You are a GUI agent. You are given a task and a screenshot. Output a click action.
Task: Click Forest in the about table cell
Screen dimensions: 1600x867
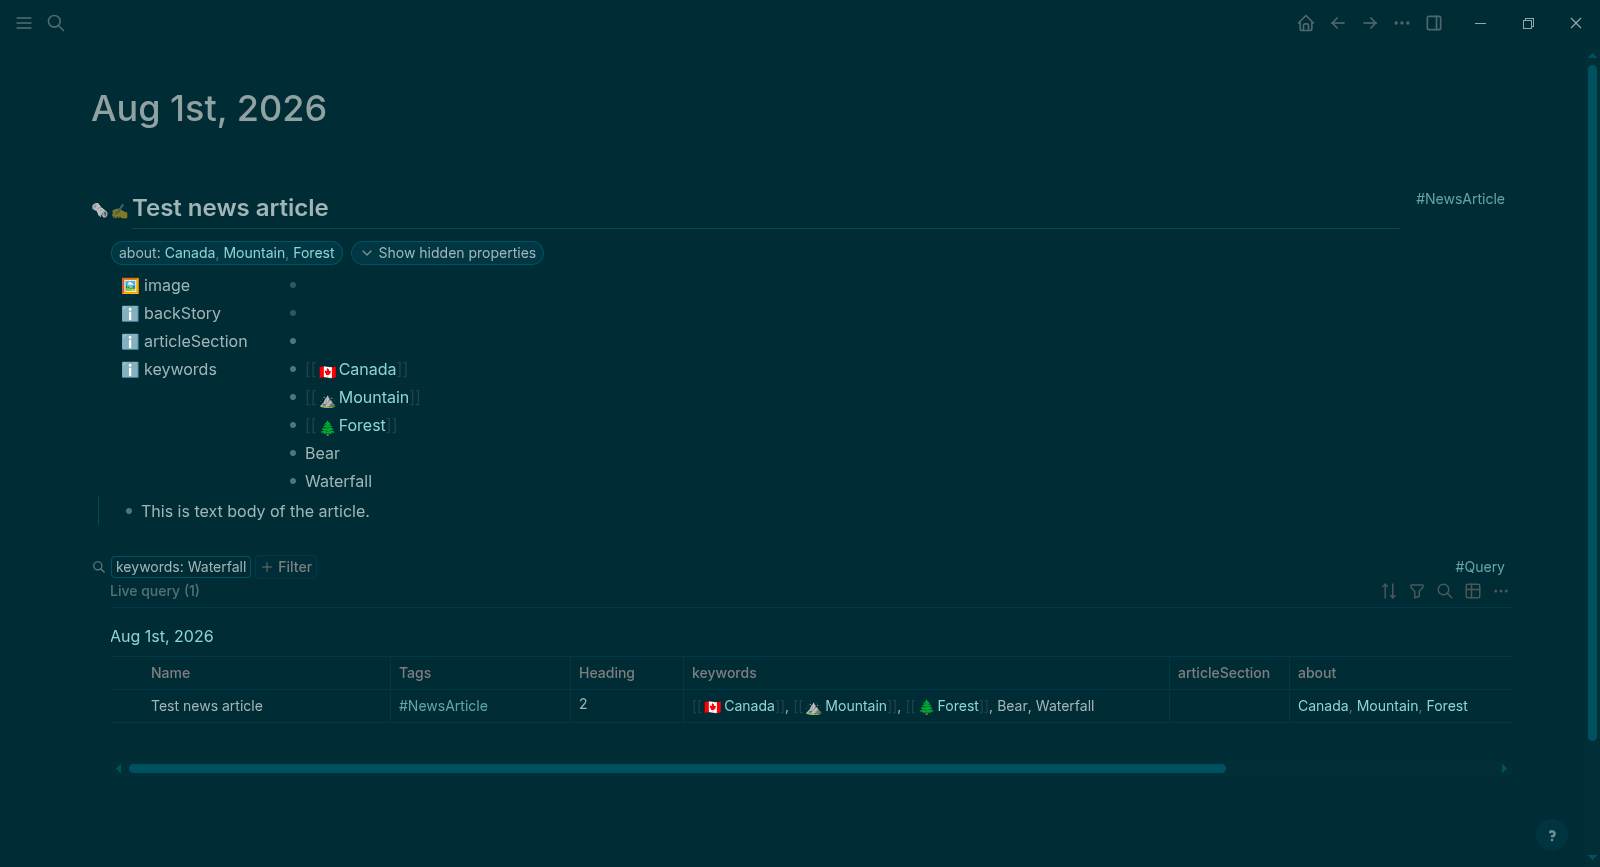click(1447, 706)
